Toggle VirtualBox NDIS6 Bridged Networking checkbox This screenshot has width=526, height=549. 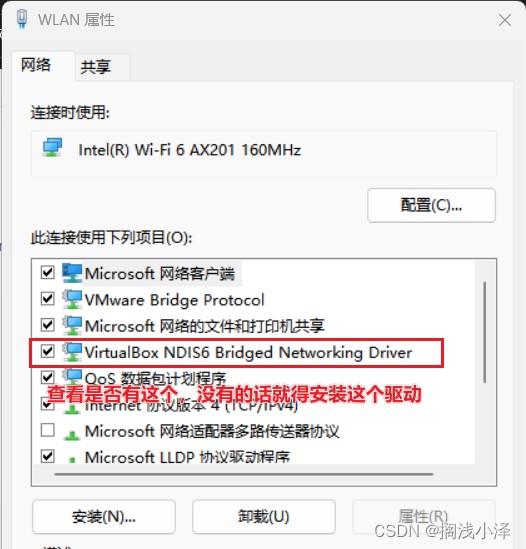[x=48, y=351]
